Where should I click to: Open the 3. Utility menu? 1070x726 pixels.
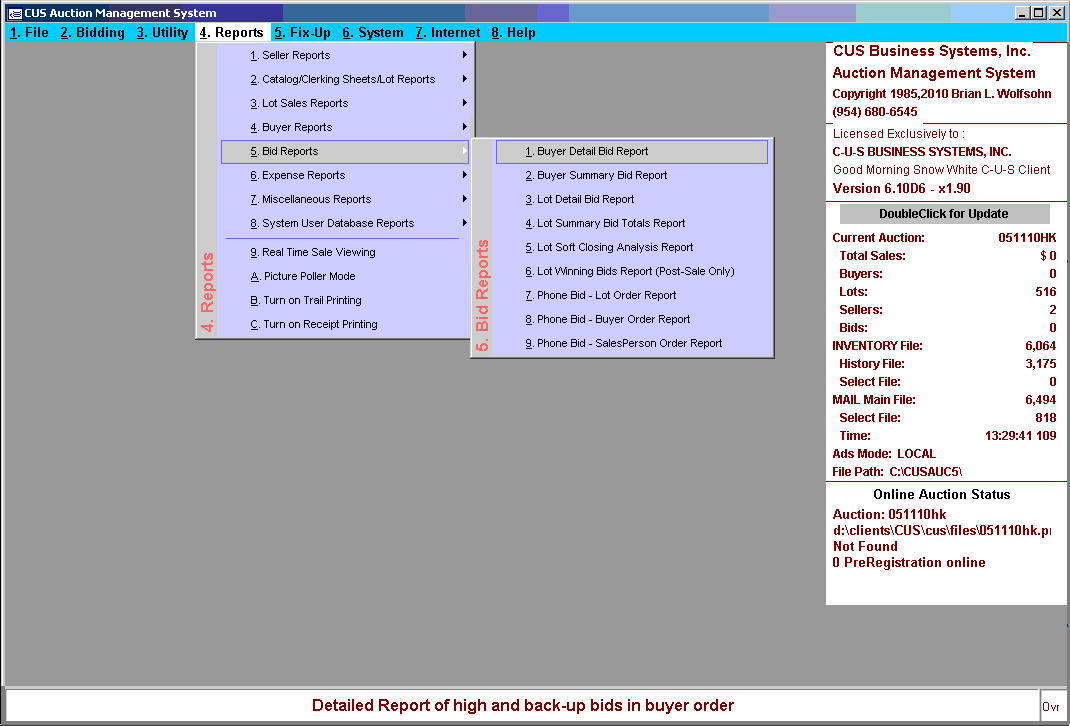tap(162, 32)
